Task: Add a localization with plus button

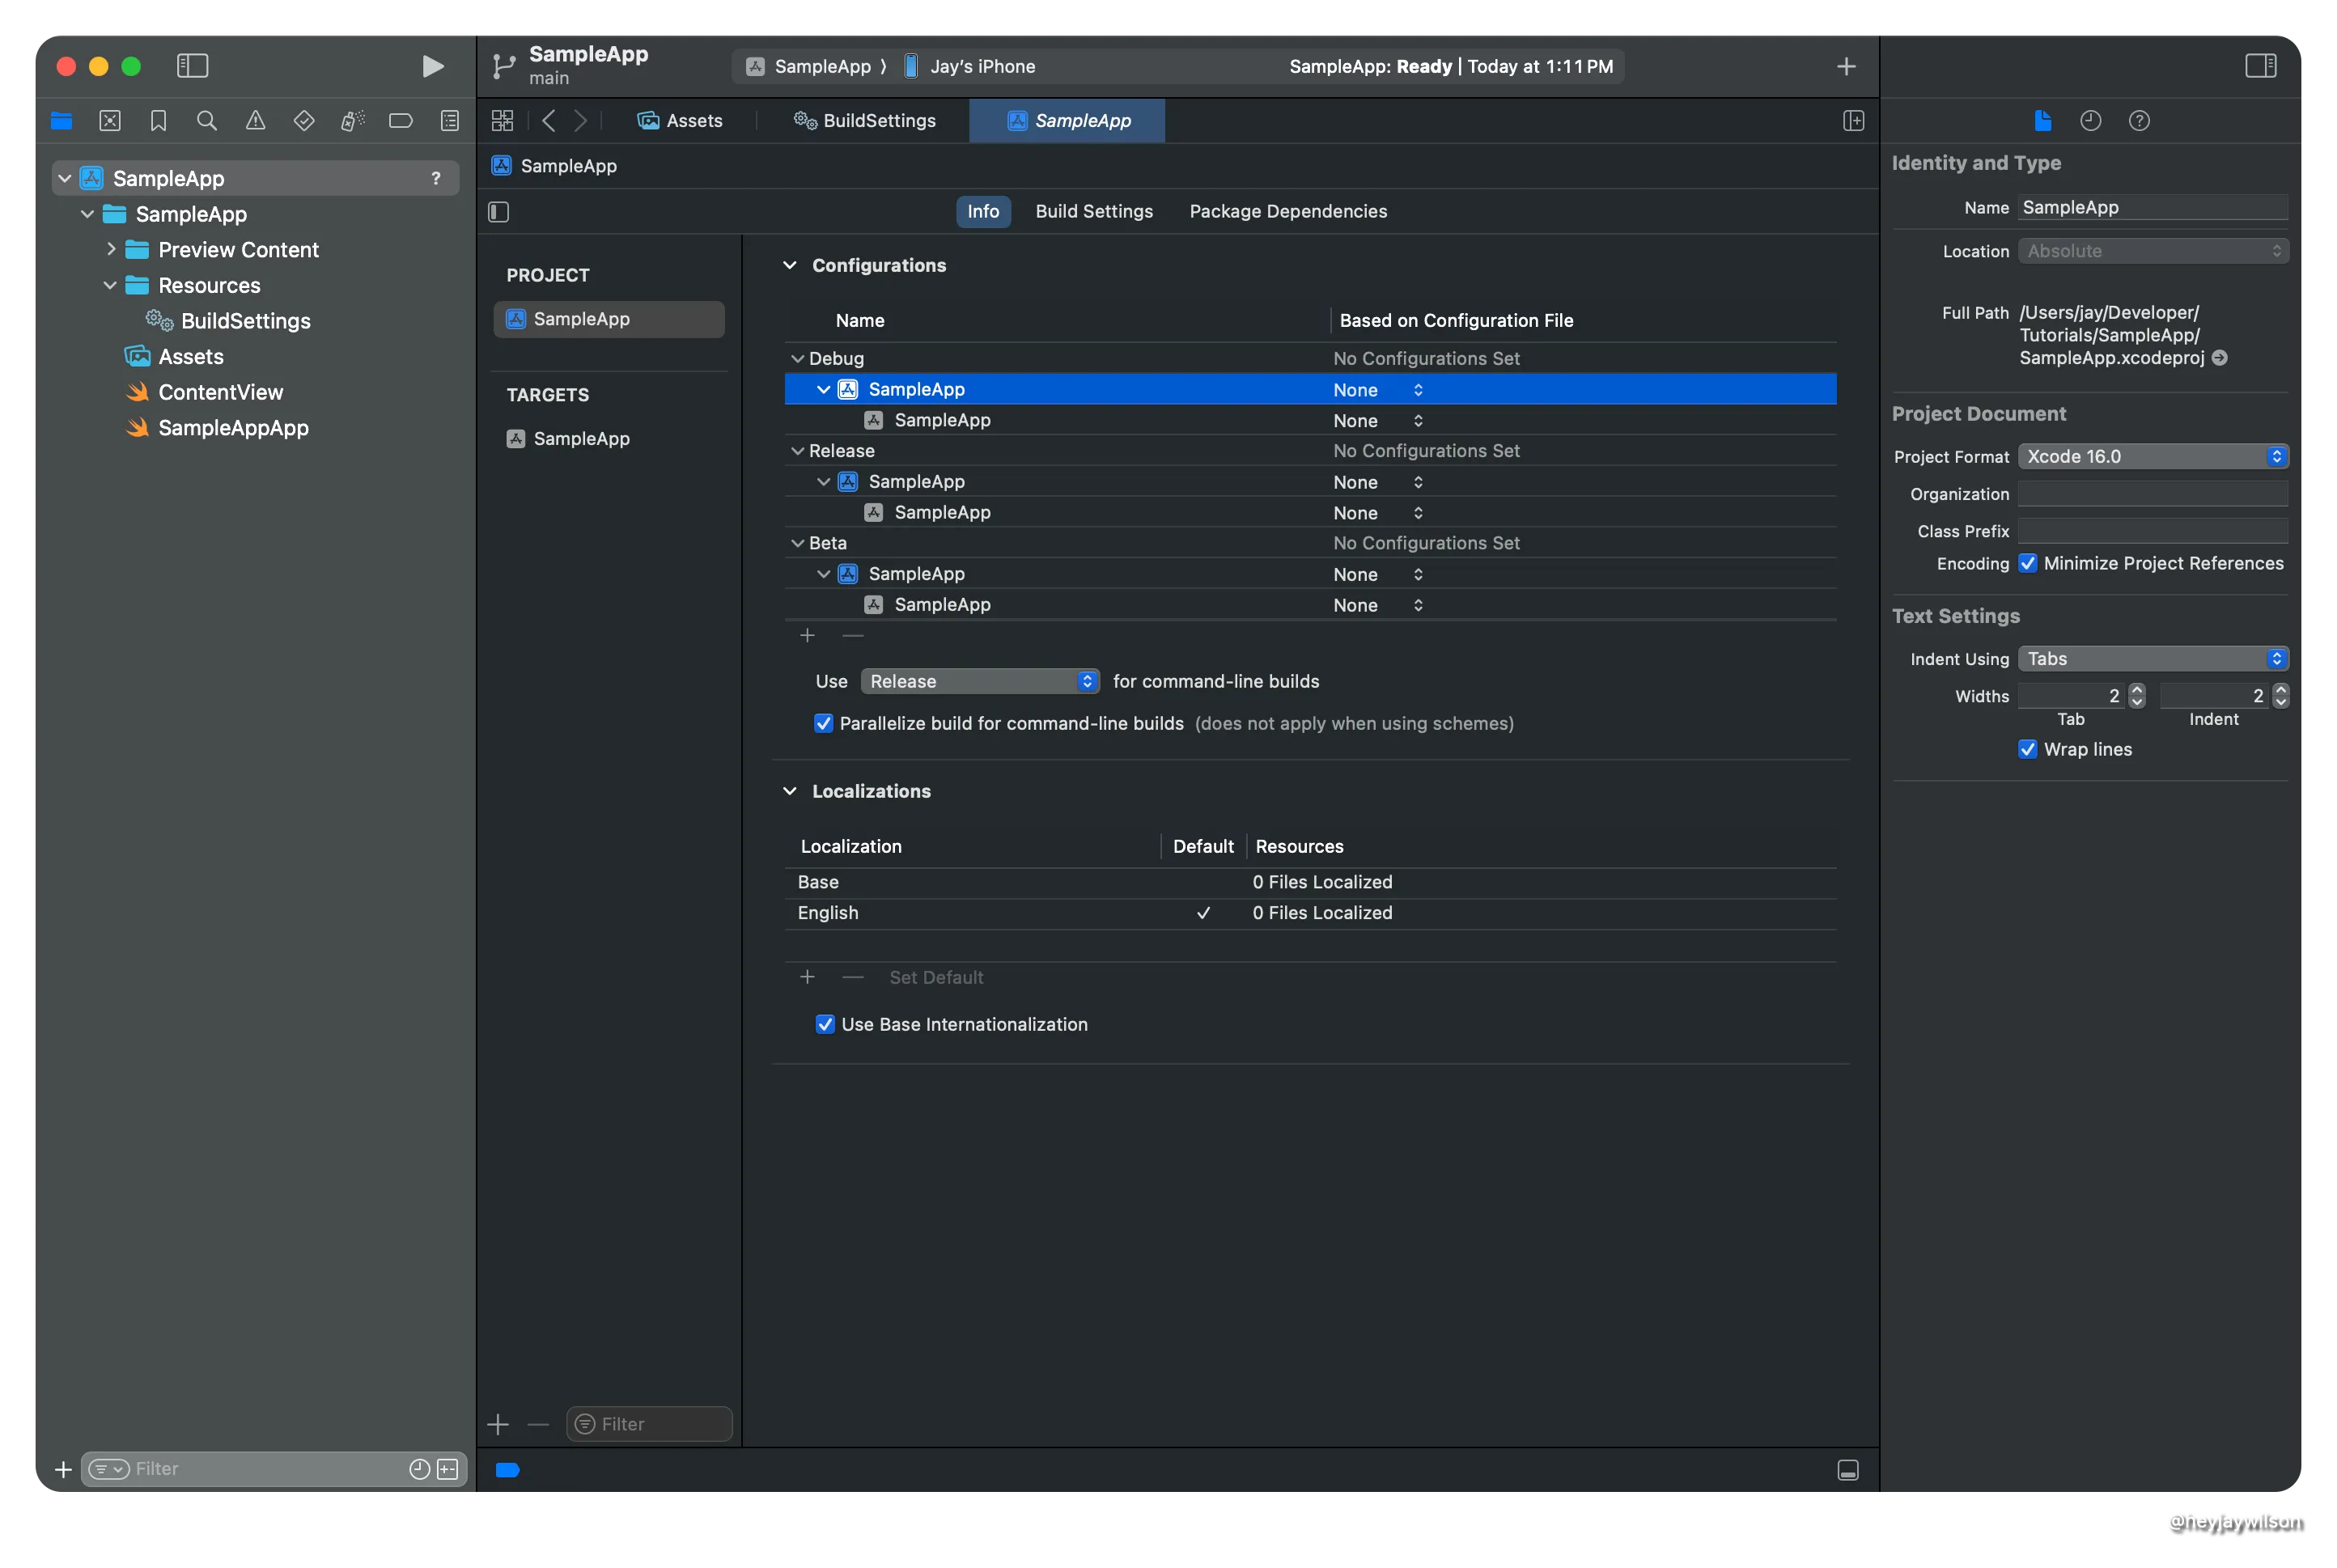Action: click(807, 977)
